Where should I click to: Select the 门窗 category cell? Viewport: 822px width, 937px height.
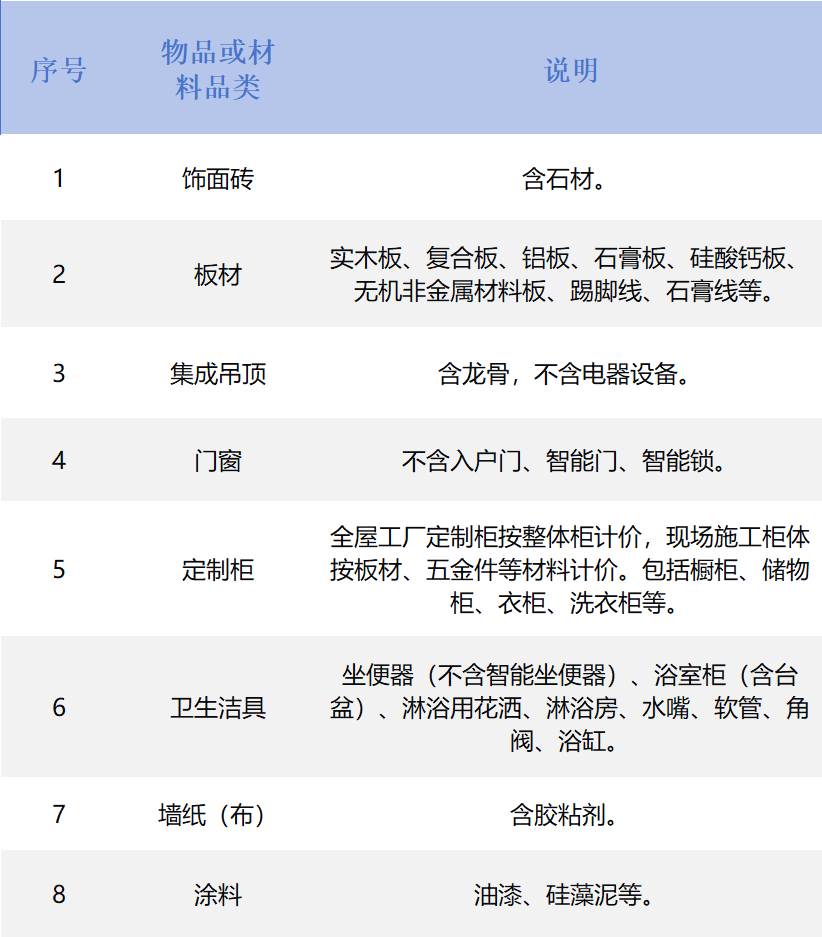click(x=218, y=461)
